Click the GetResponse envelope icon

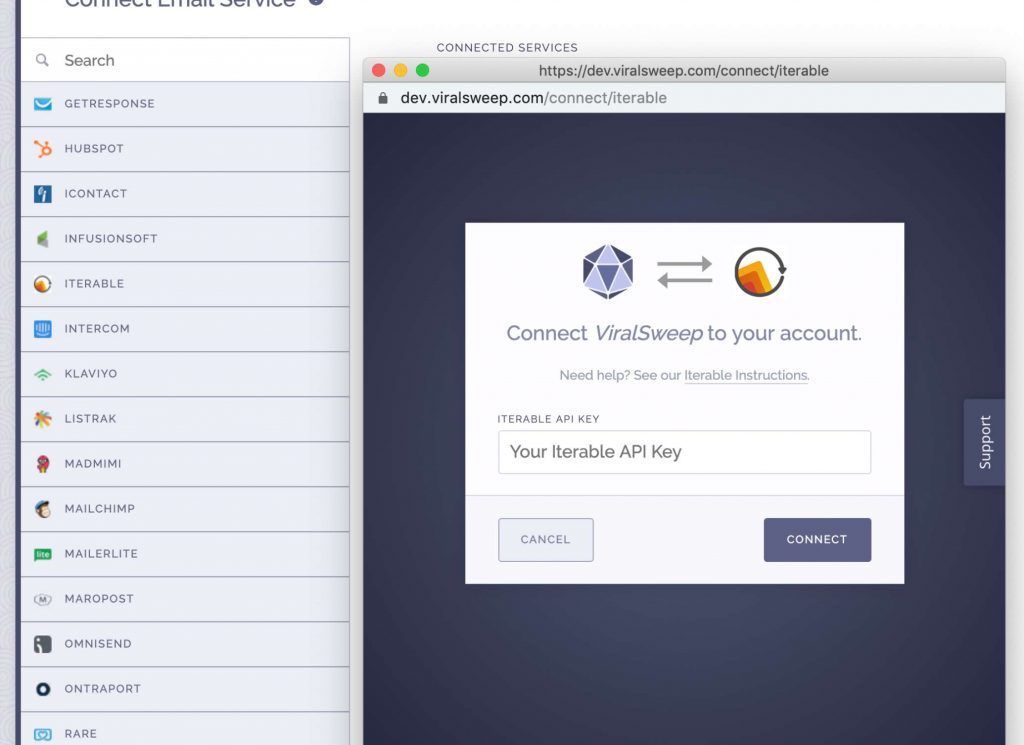point(42,104)
